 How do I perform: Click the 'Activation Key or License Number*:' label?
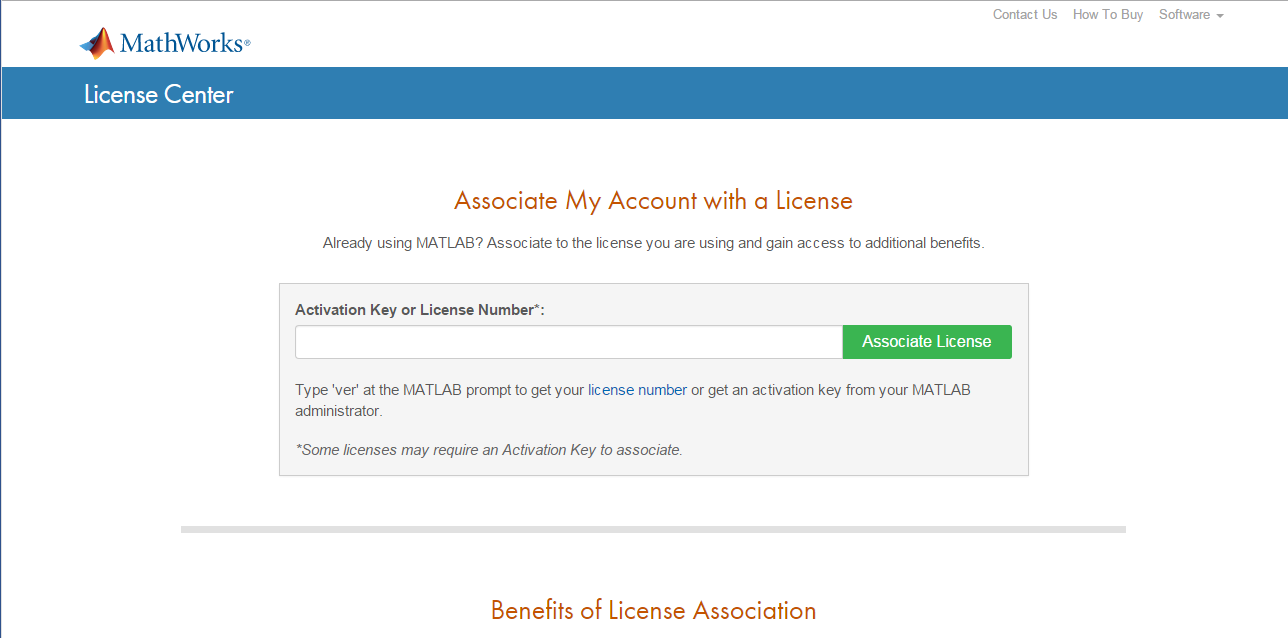[x=419, y=310]
